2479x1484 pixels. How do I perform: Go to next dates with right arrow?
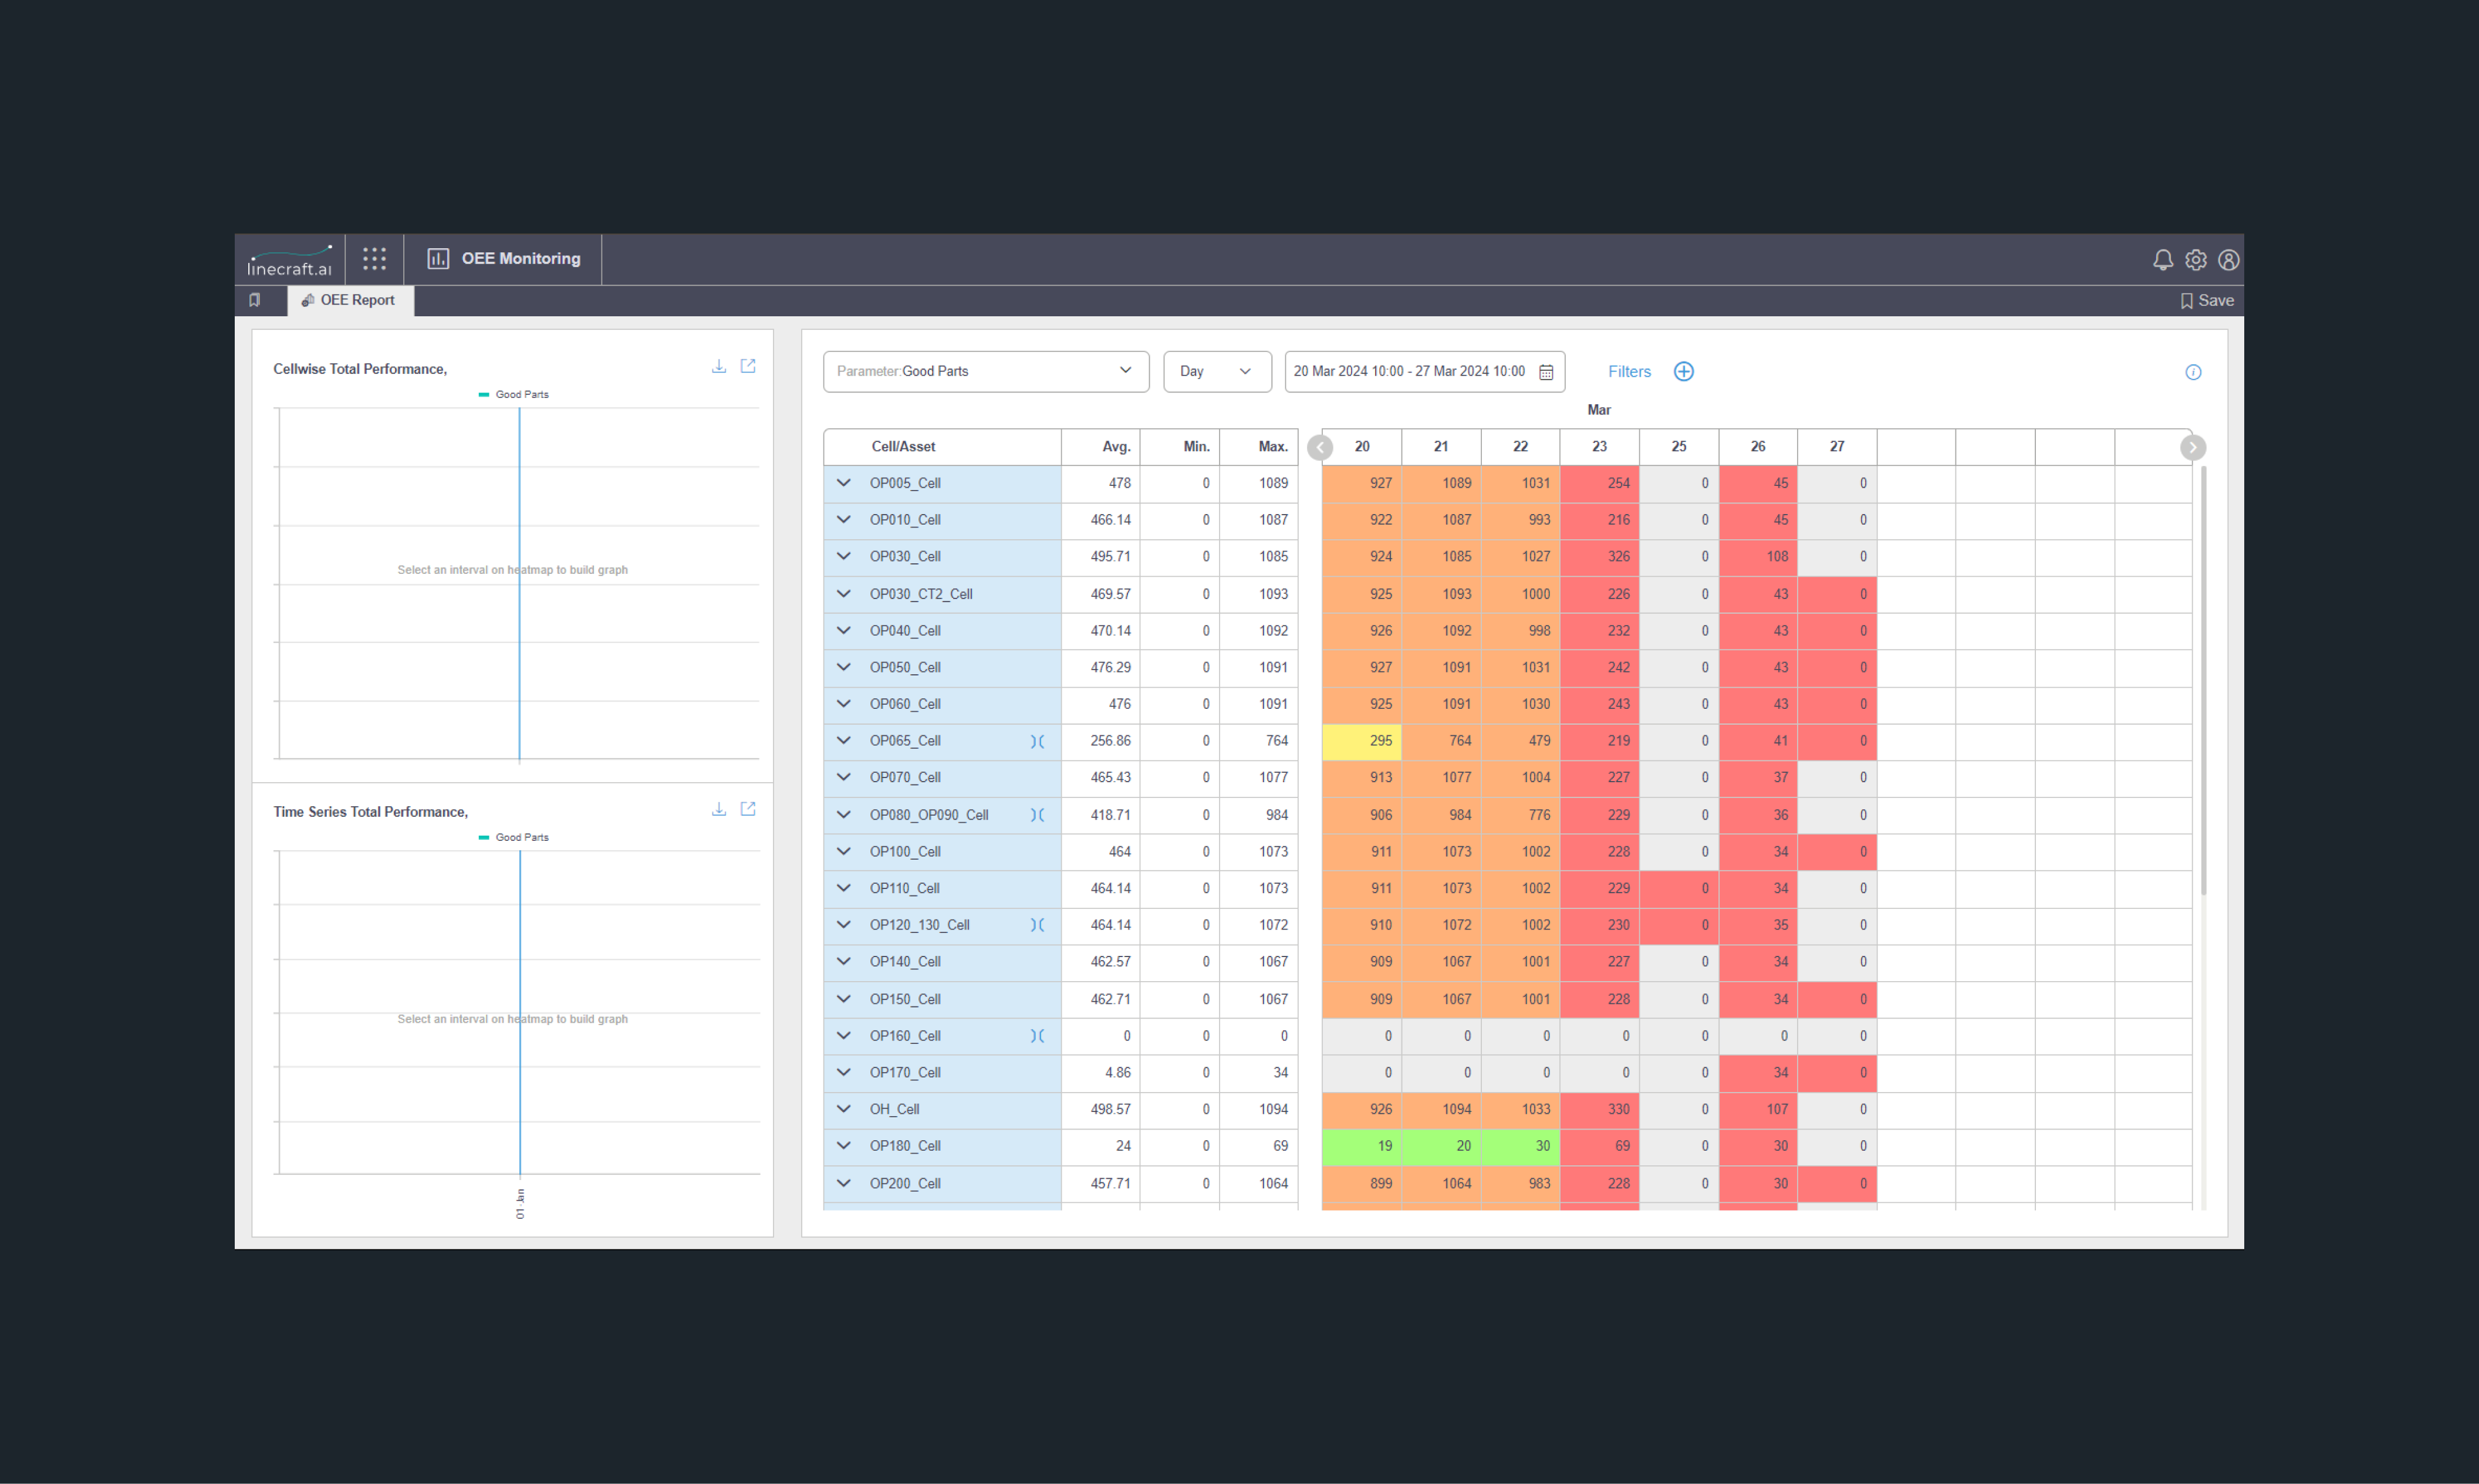(x=2193, y=447)
